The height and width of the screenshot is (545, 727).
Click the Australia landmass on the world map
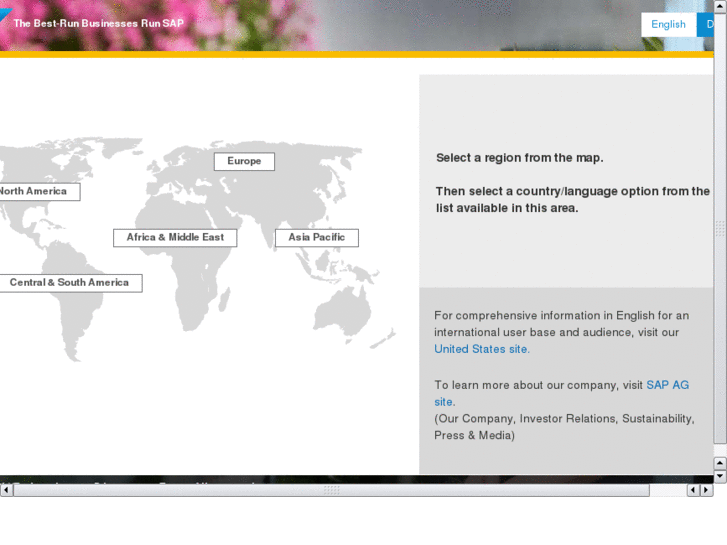coord(343,312)
